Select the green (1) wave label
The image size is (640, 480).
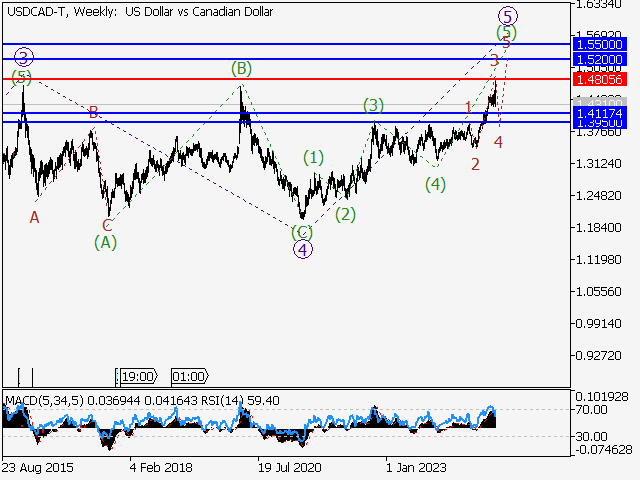click(314, 157)
